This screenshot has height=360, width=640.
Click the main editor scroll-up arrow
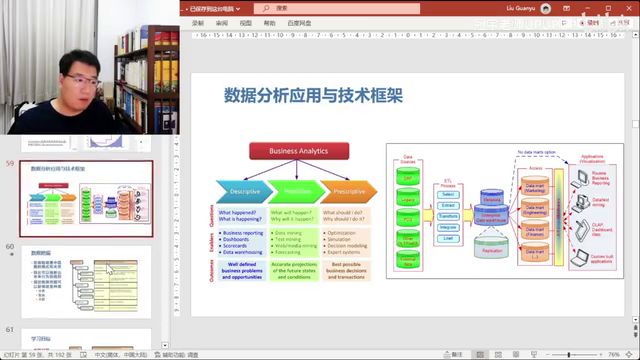636,36
